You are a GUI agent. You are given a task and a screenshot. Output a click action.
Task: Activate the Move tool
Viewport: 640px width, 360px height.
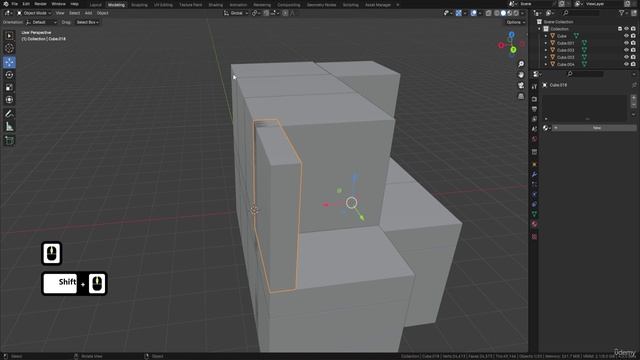pos(9,62)
